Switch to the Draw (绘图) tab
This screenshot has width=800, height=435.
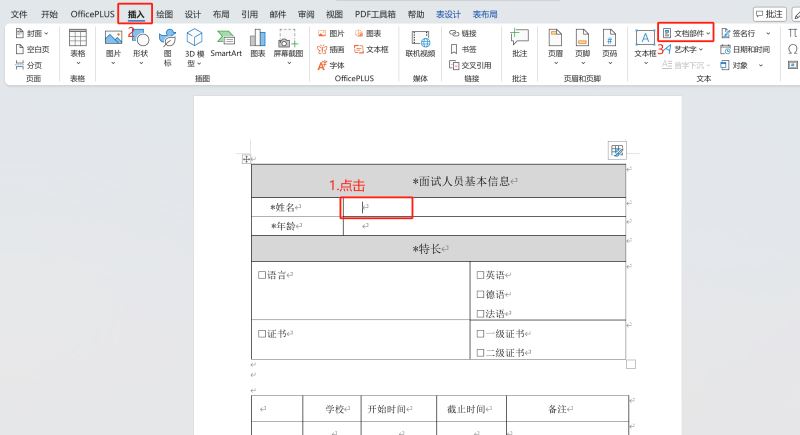(164, 14)
